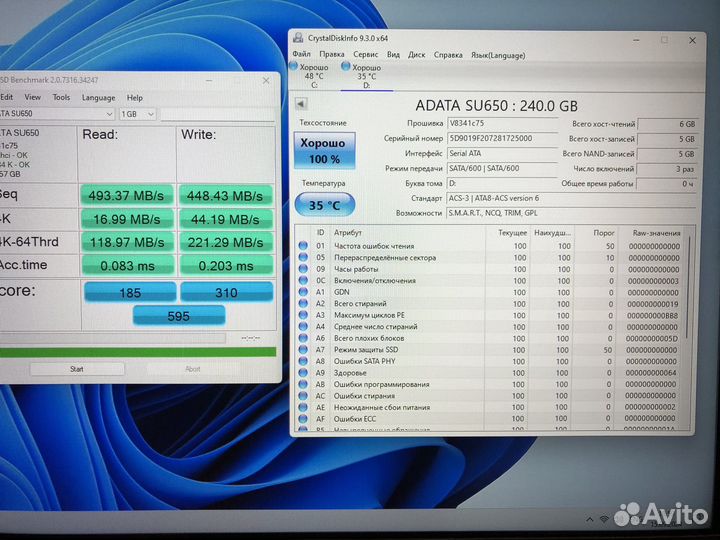Click the CrystalDiskInfo title bar app icon
720x540 pixels.
click(298, 38)
